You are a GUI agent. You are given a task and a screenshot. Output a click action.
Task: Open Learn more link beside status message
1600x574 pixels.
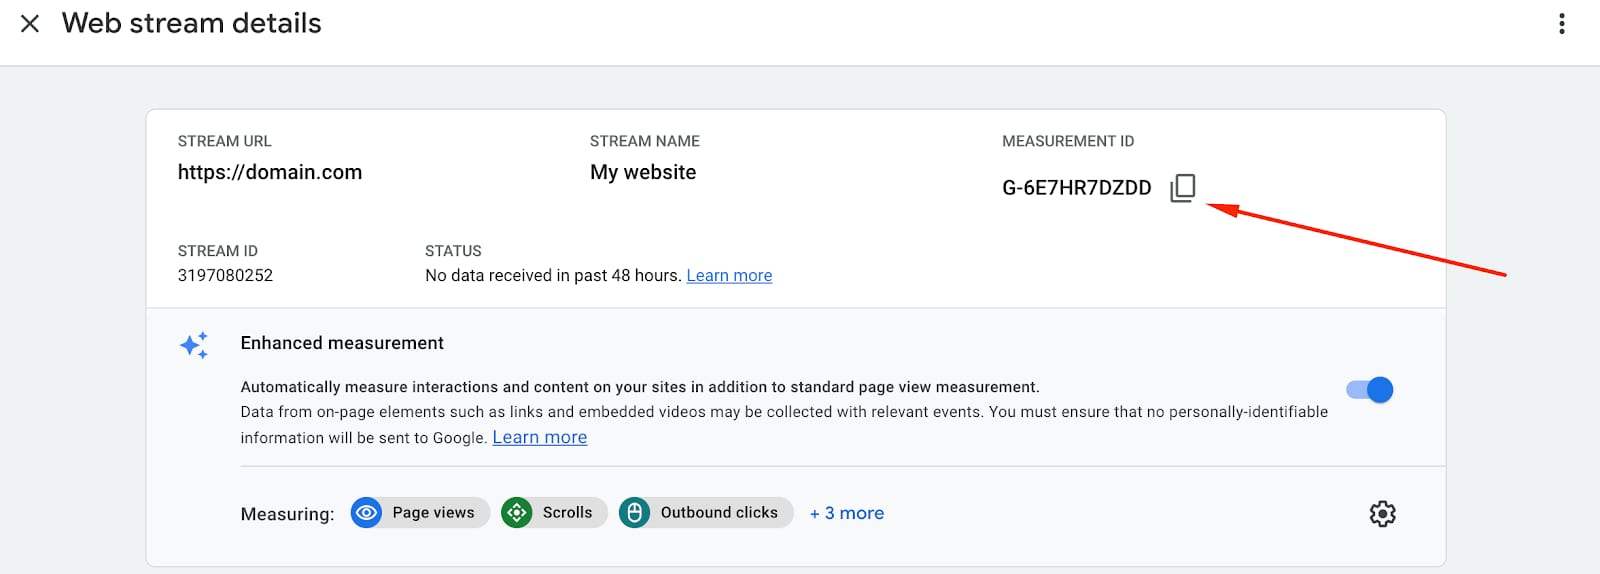(729, 276)
